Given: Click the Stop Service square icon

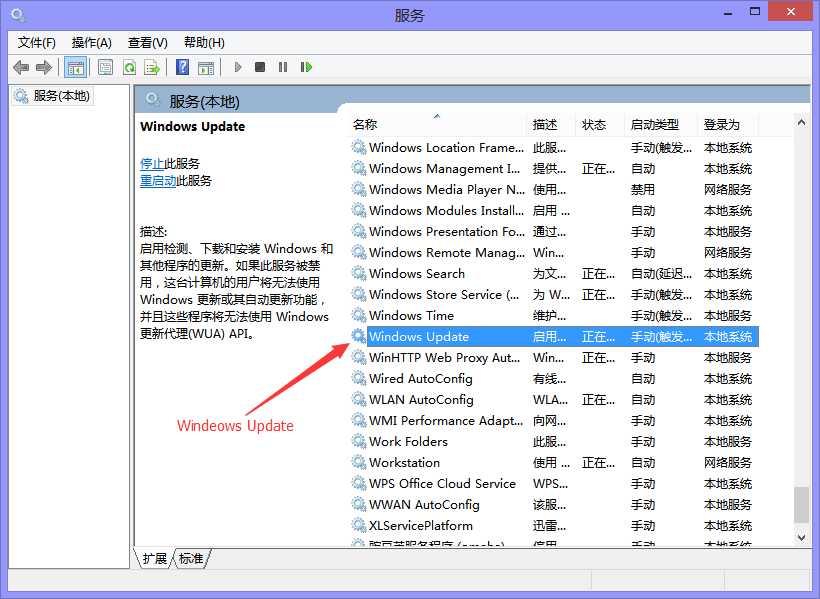Looking at the screenshot, I should click(260, 67).
